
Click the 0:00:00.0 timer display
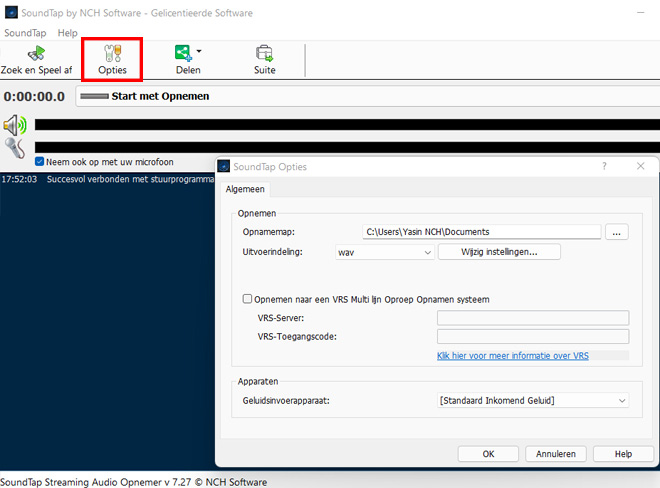tap(35, 96)
